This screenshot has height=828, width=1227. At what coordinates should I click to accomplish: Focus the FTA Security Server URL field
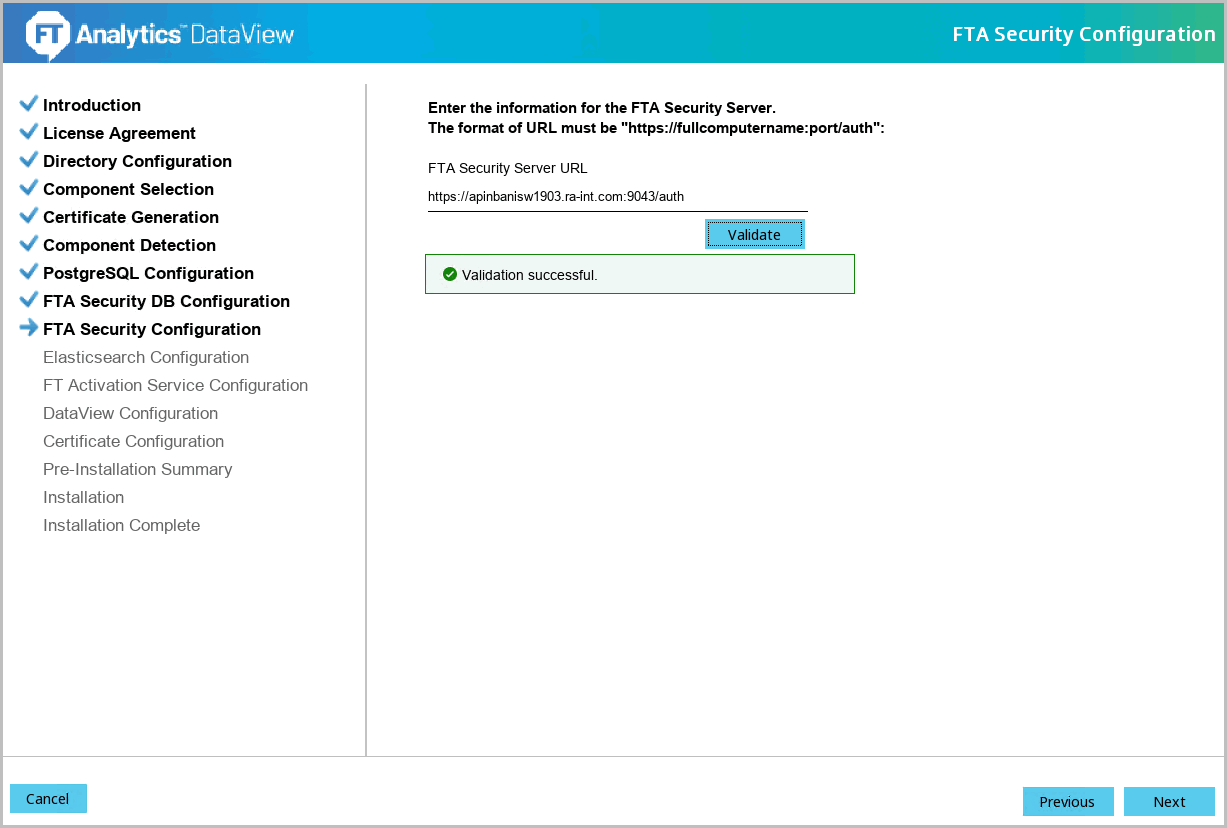(x=617, y=197)
